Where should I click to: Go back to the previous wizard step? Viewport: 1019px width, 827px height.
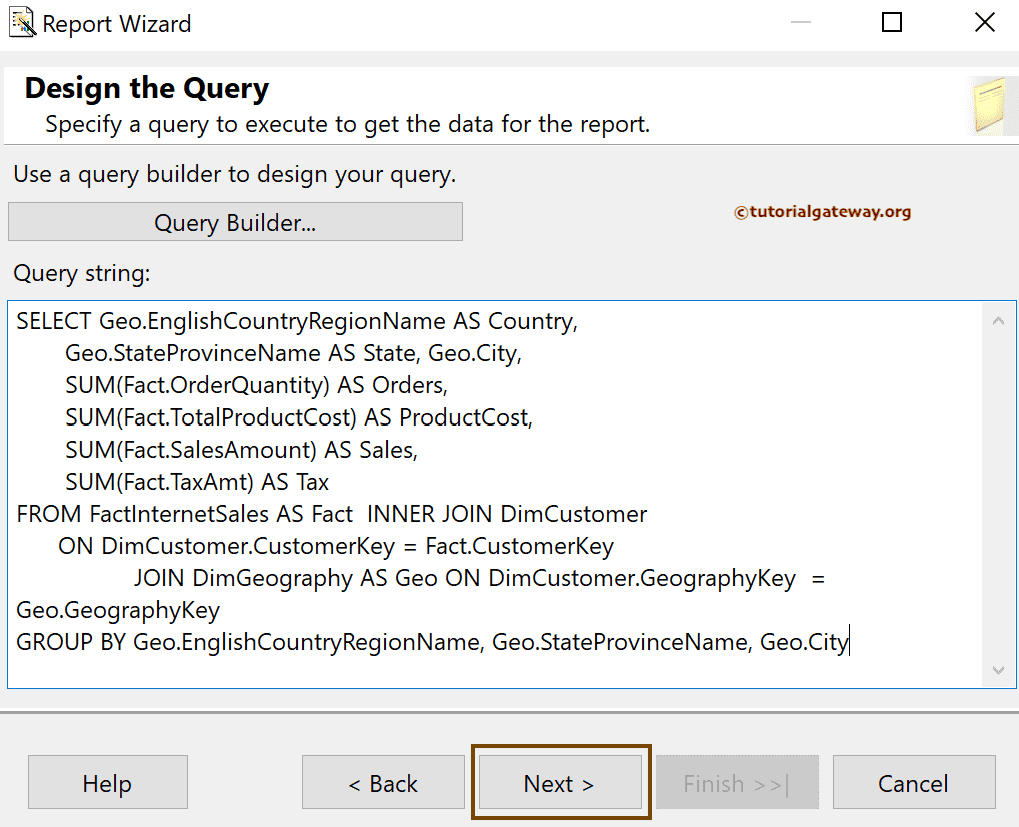[383, 783]
